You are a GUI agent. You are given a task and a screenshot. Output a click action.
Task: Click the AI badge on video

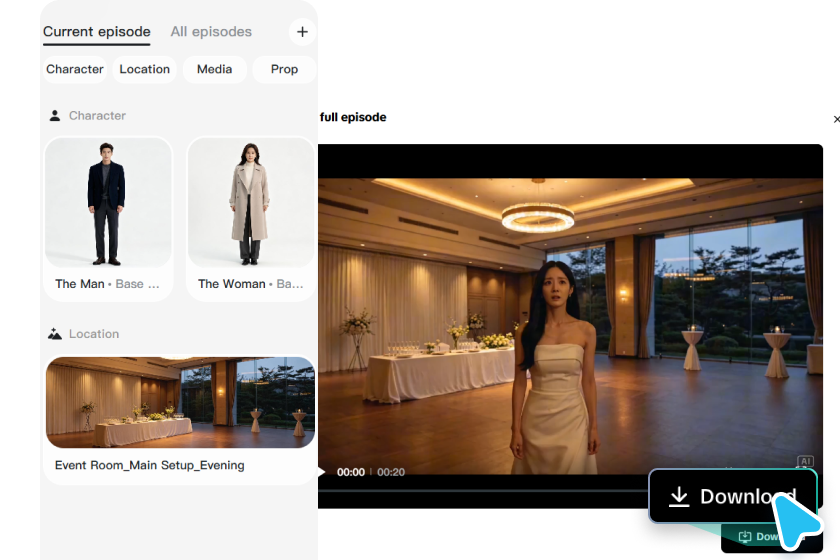pos(805,461)
